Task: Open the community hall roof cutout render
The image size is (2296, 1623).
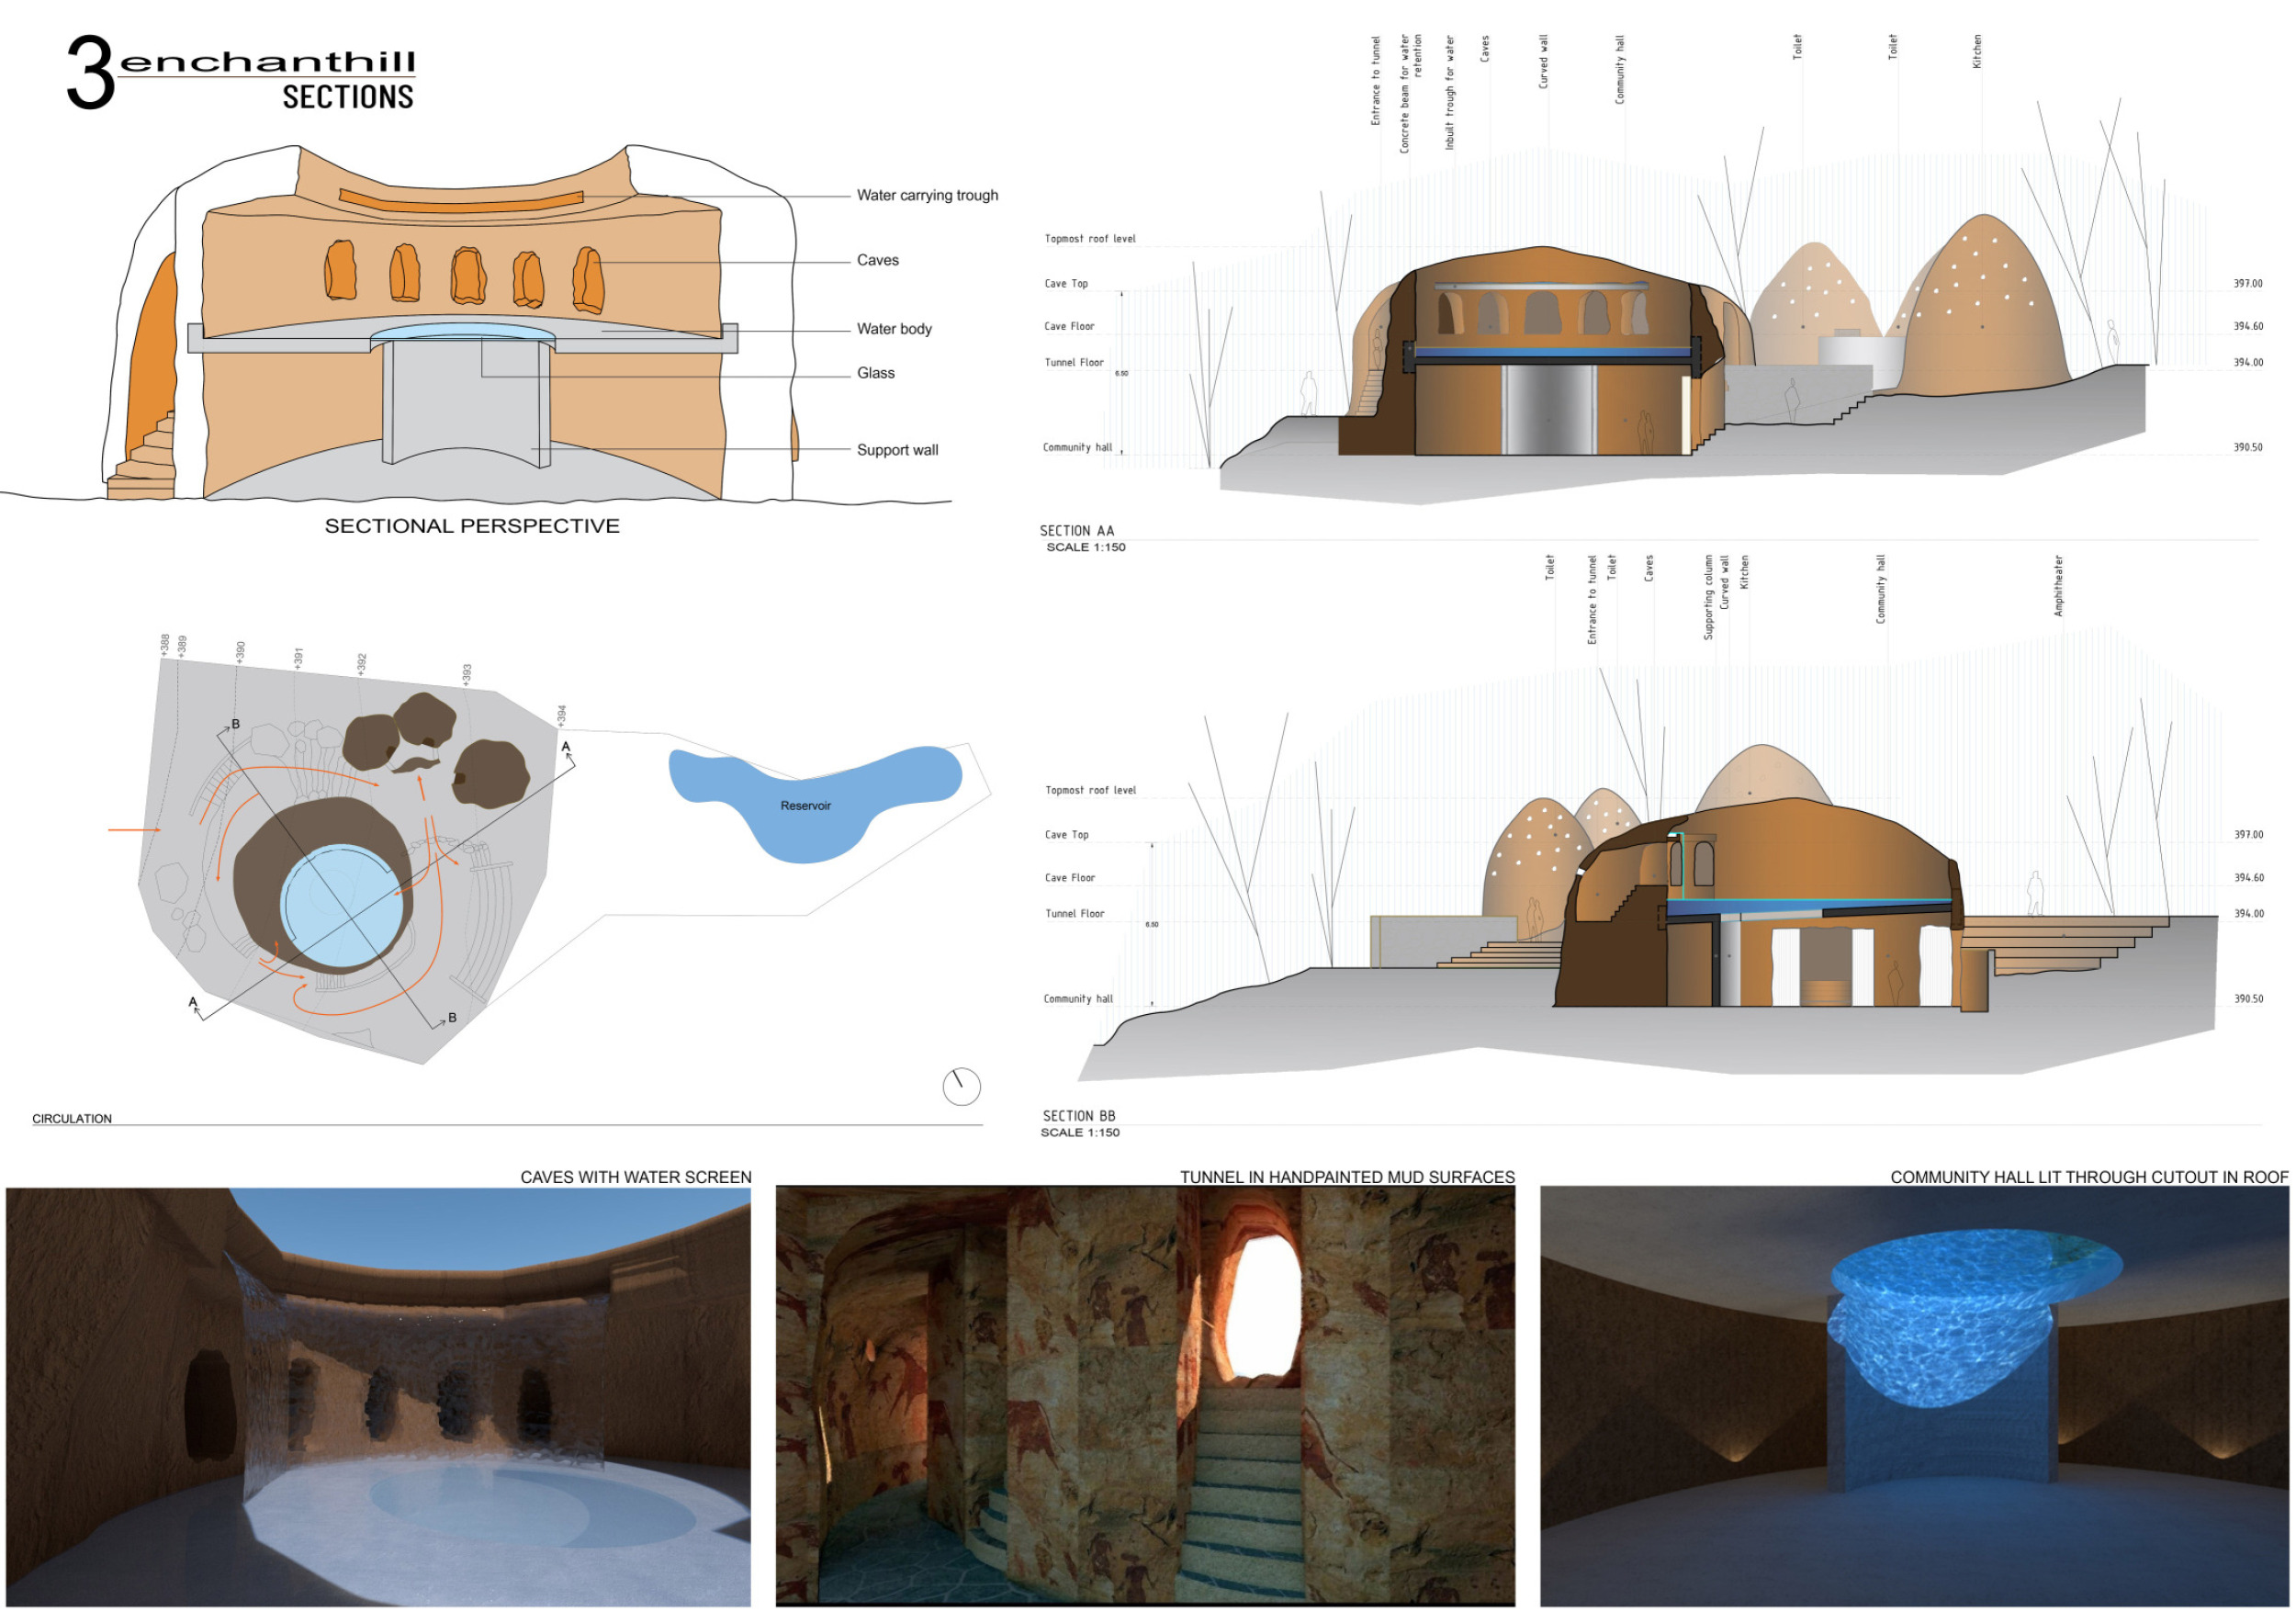Action: [x=1914, y=1397]
